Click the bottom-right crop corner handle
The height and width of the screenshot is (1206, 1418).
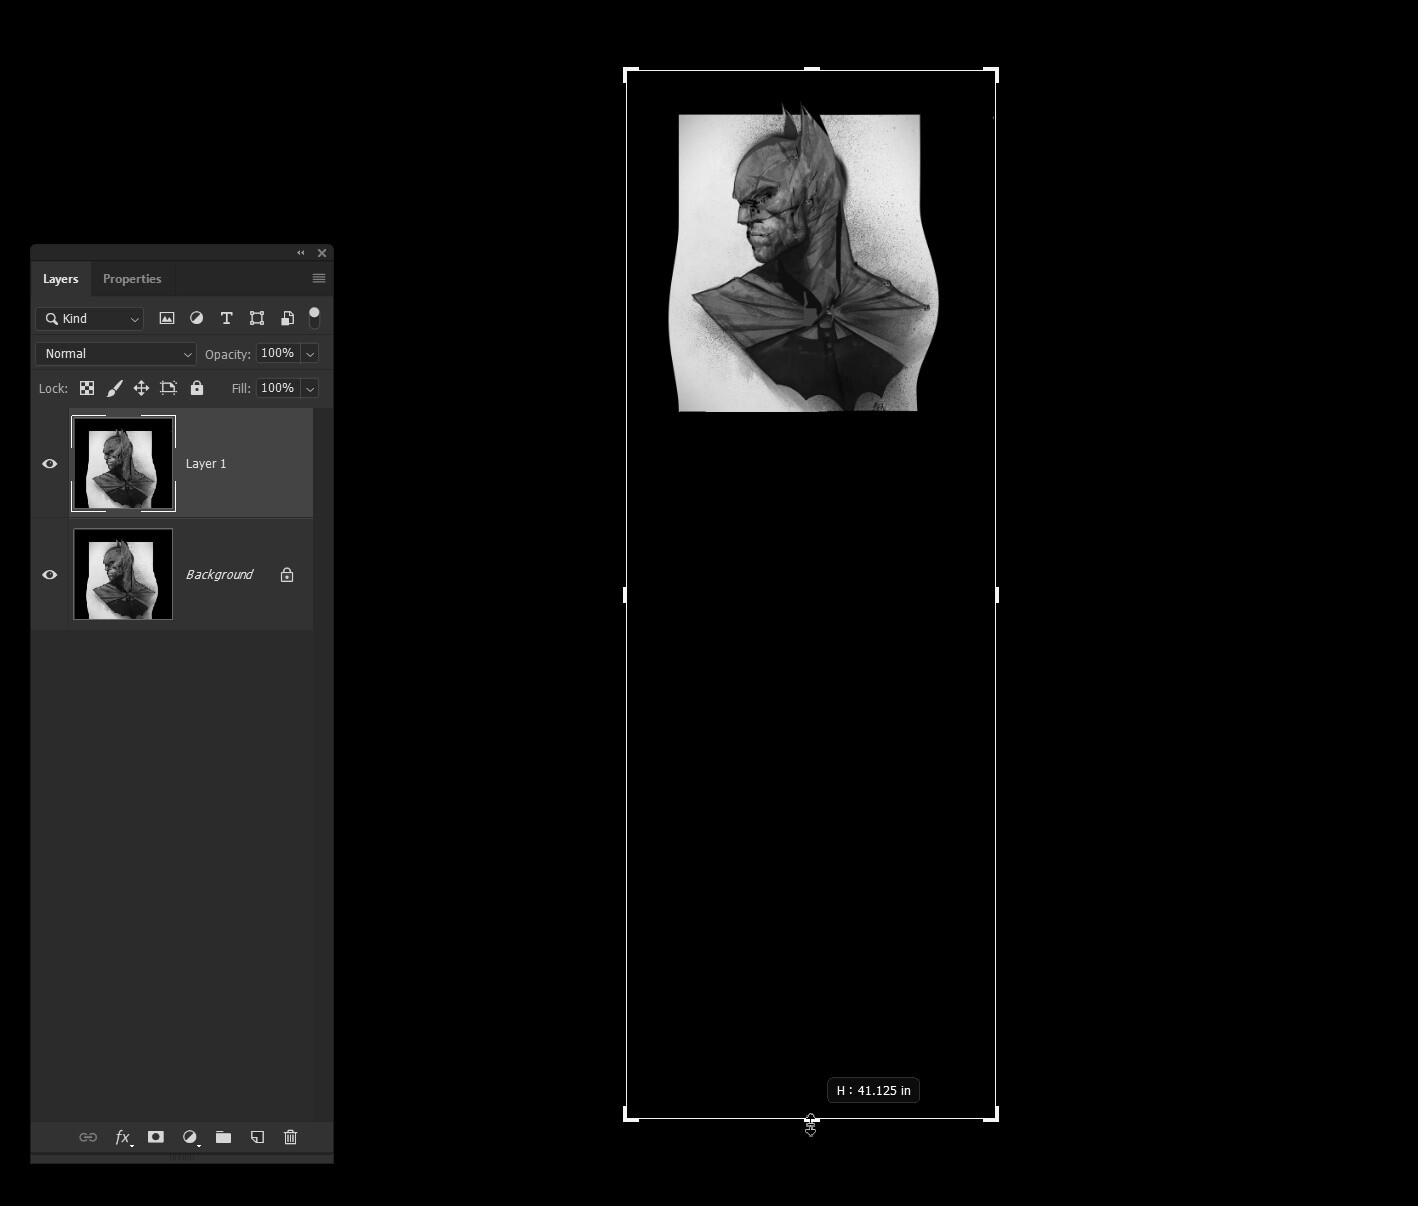992,1115
